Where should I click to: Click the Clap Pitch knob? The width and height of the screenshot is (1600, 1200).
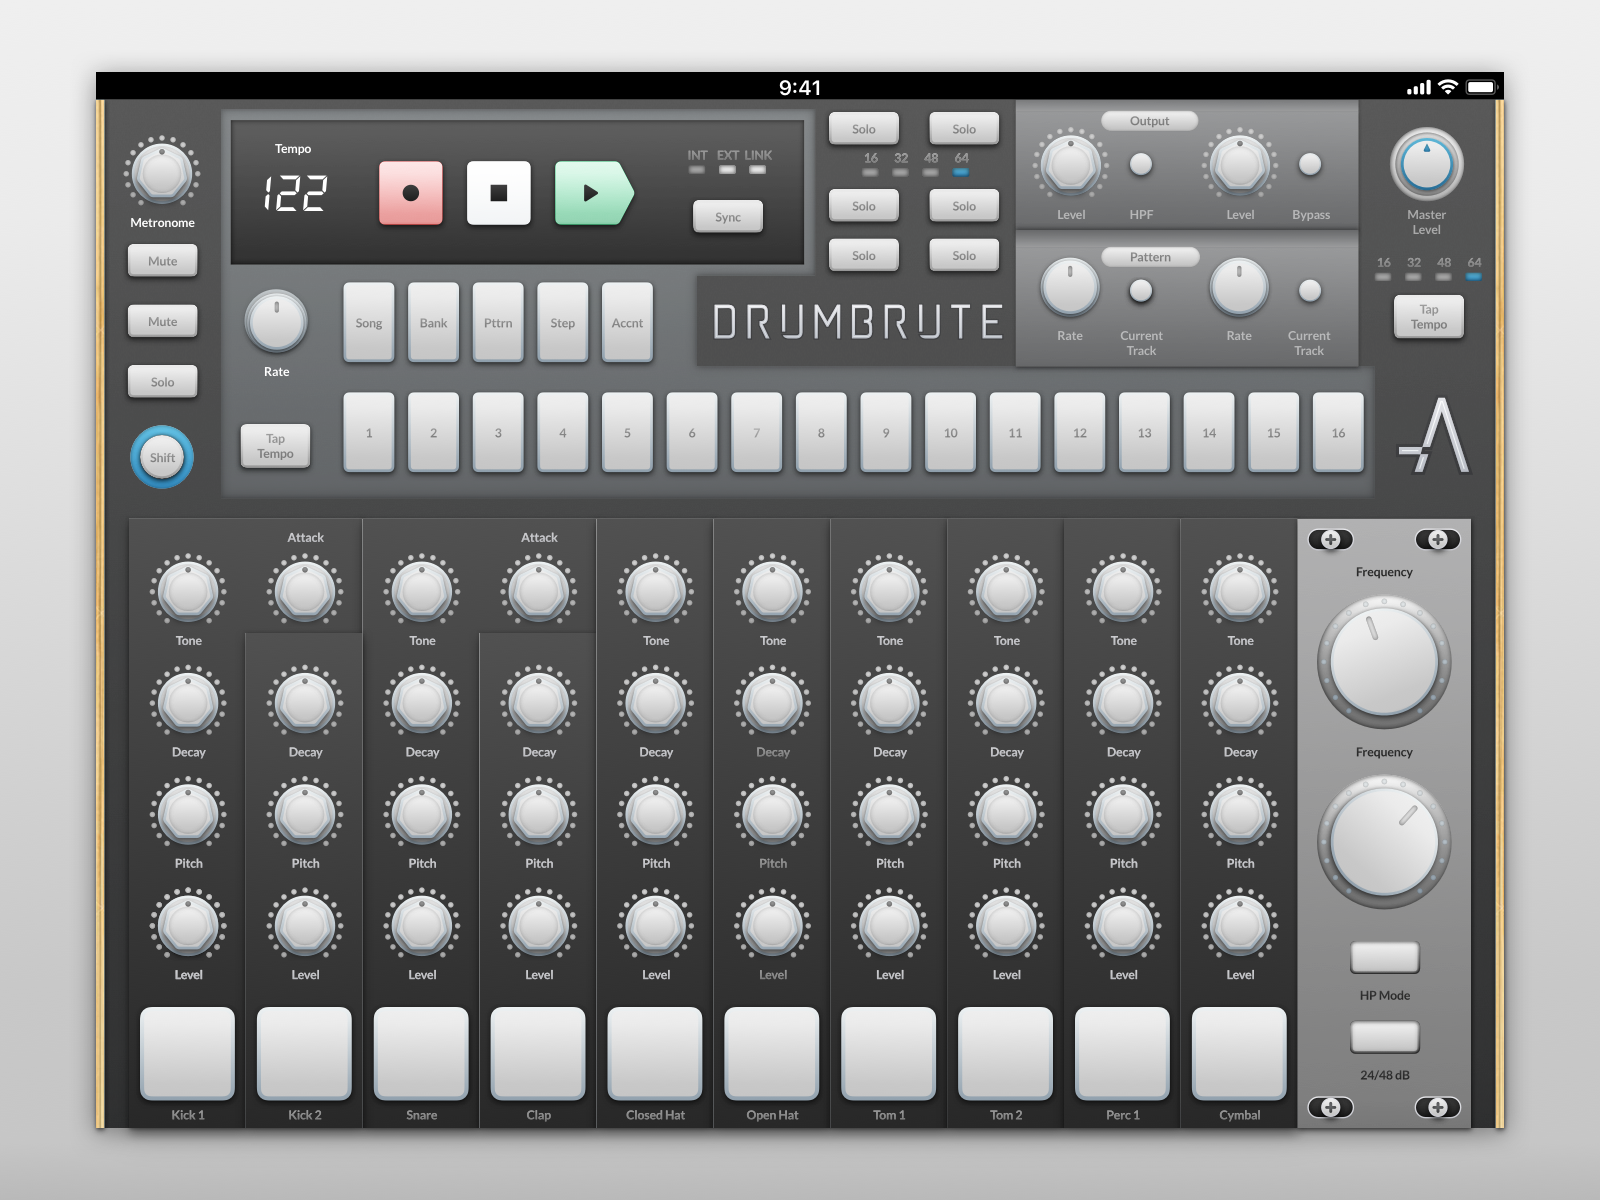coord(539,814)
